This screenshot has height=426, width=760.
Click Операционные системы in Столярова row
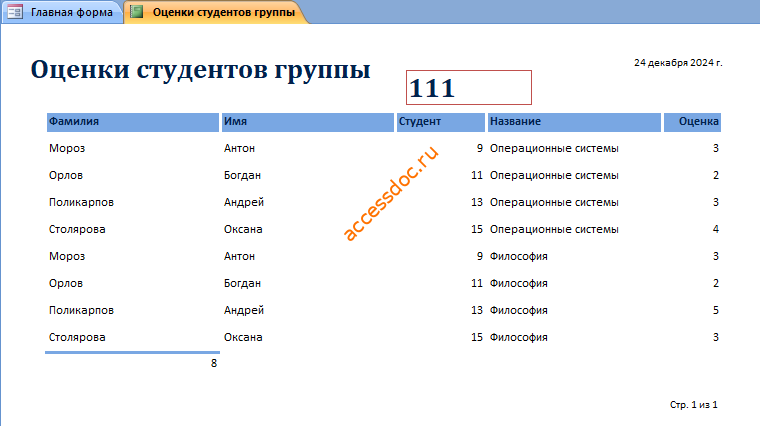pyautogui.click(x=554, y=229)
